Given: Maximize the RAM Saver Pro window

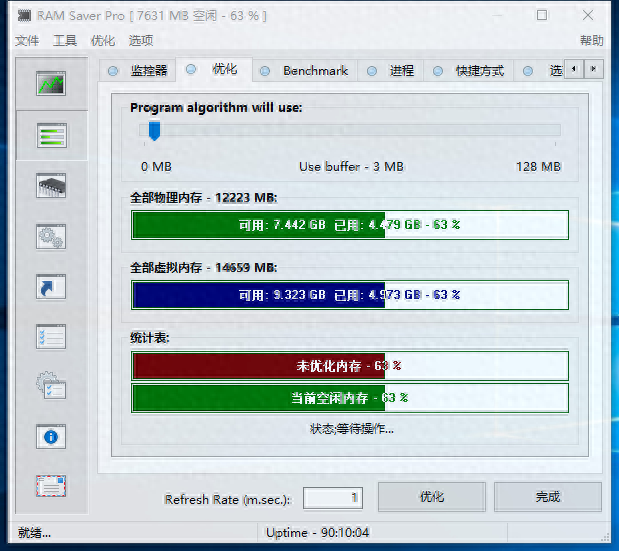Looking at the screenshot, I should tap(542, 15).
